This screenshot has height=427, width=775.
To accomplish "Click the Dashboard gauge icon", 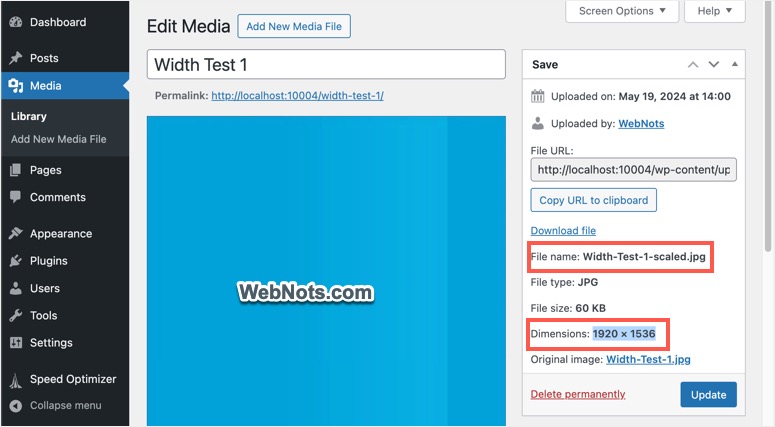I will pos(16,22).
